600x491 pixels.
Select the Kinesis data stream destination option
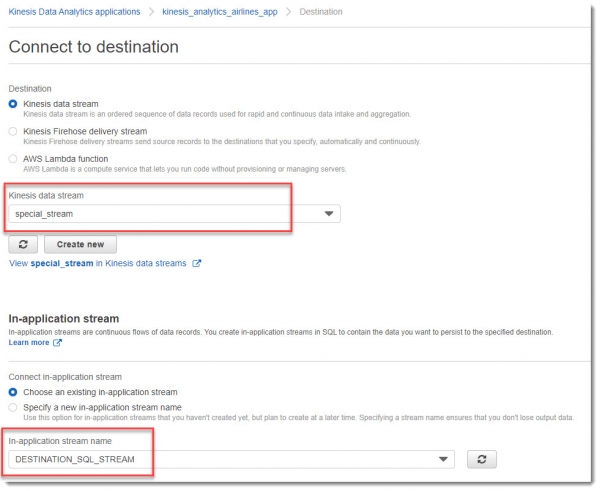pos(13,103)
